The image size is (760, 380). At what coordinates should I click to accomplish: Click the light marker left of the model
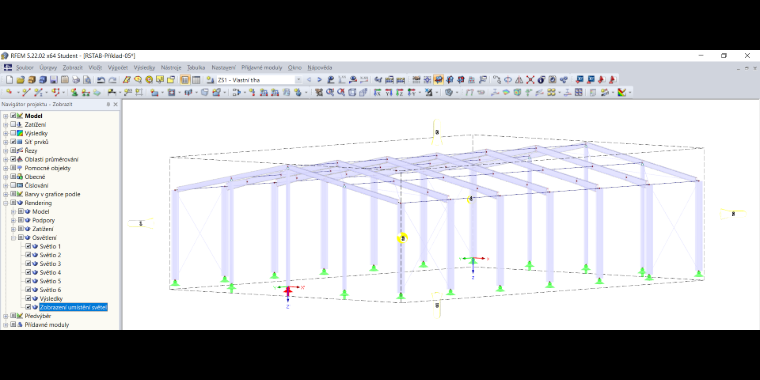pos(141,223)
